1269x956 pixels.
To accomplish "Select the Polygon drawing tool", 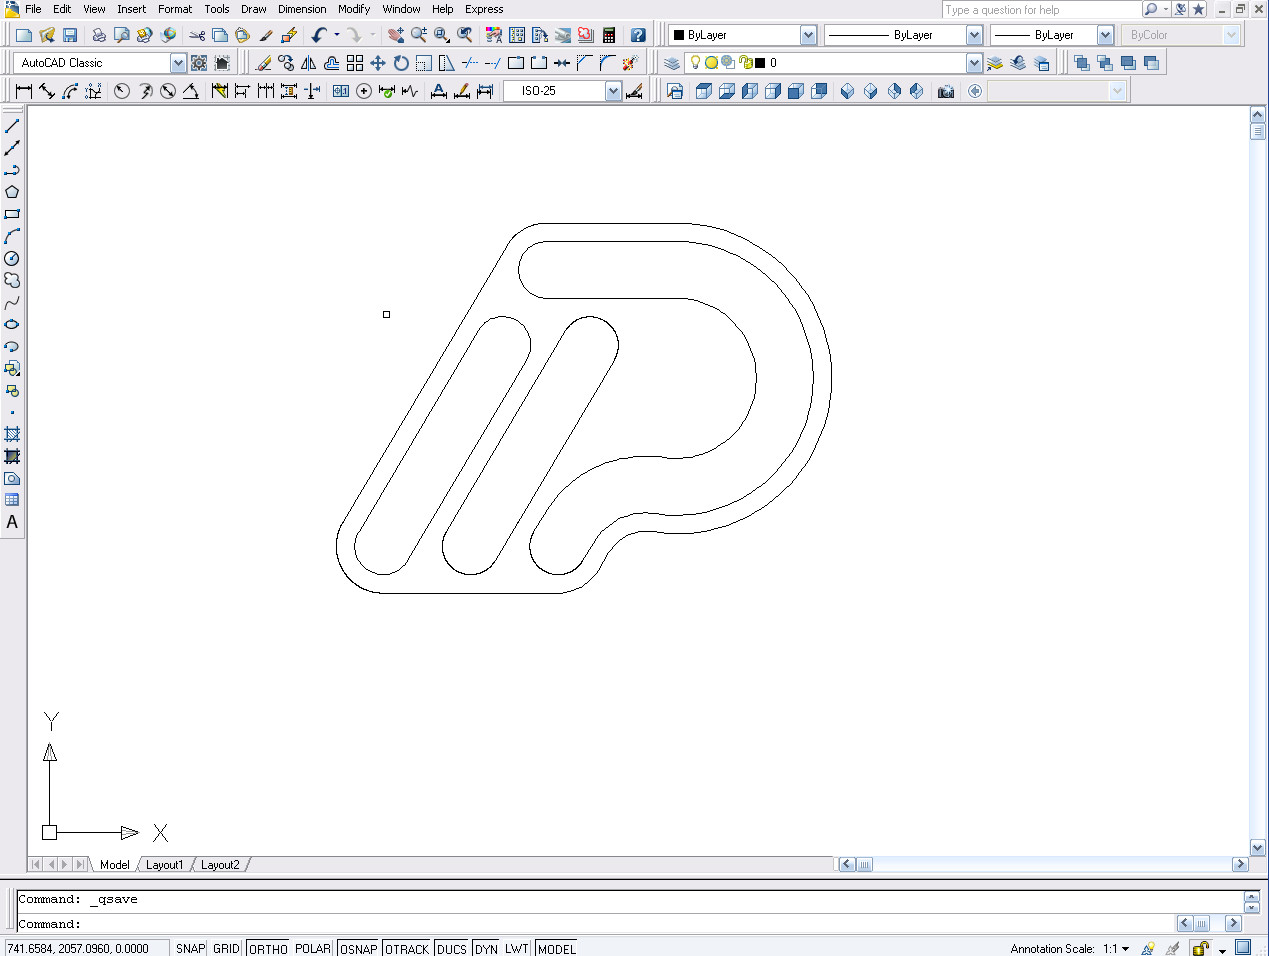I will pos(12,192).
